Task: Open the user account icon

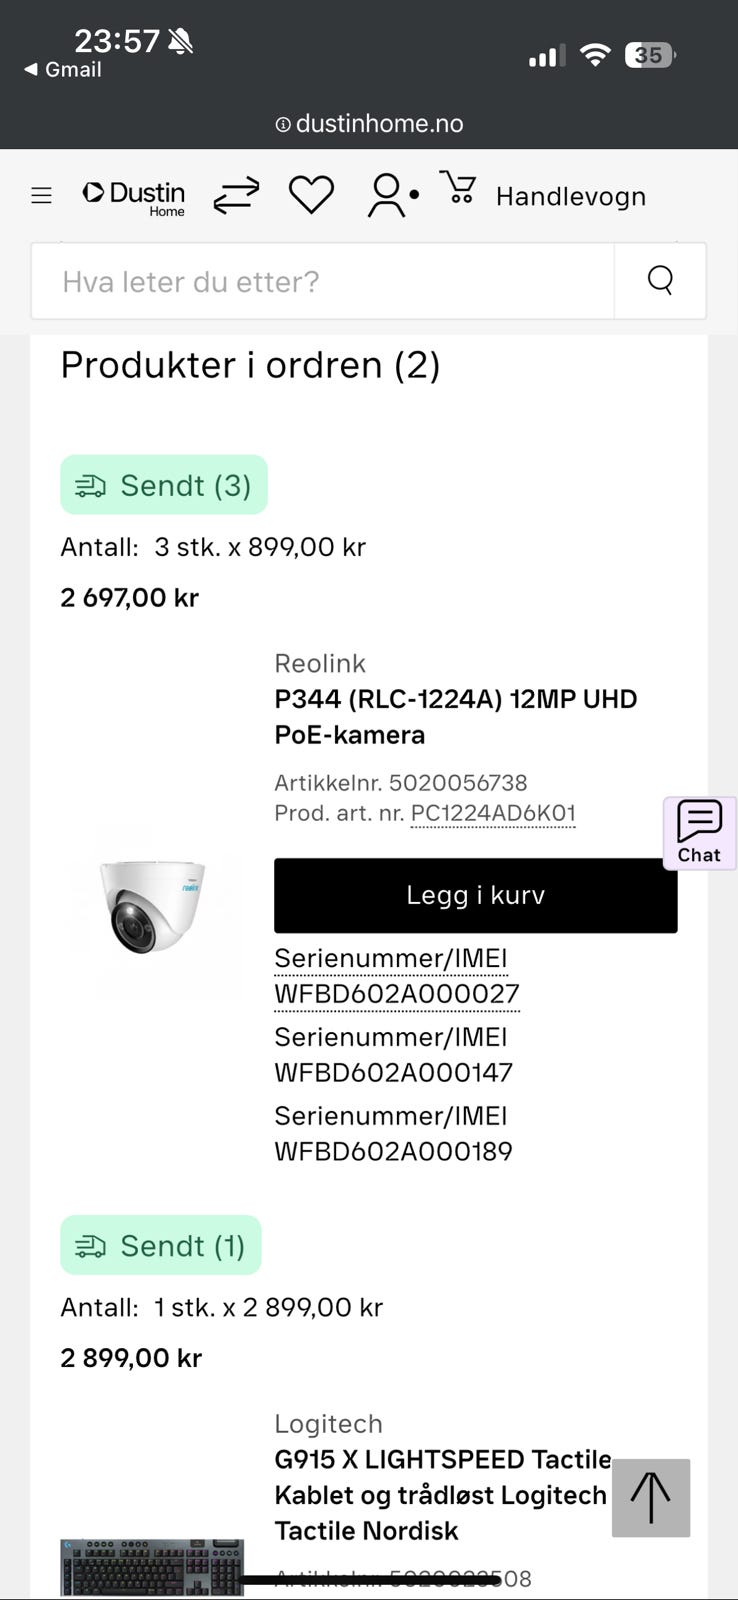Action: coord(388,195)
